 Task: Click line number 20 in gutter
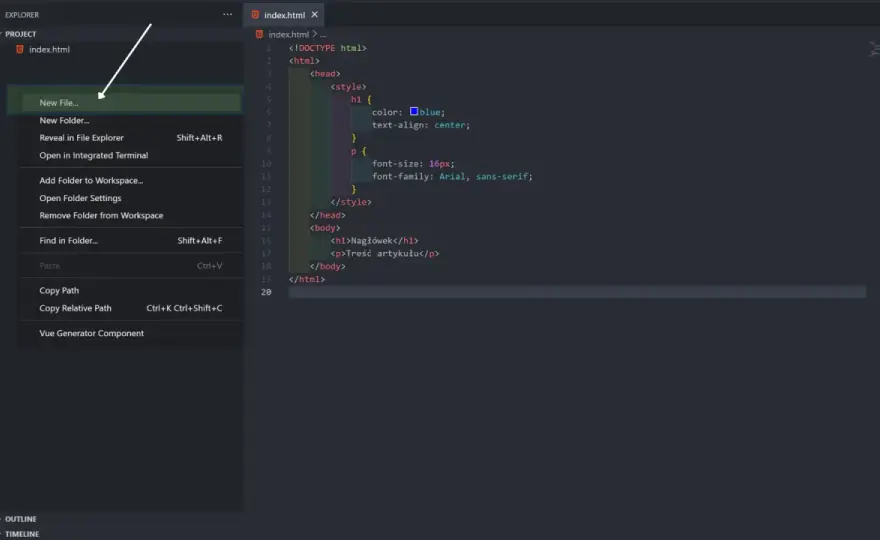(x=266, y=292)
